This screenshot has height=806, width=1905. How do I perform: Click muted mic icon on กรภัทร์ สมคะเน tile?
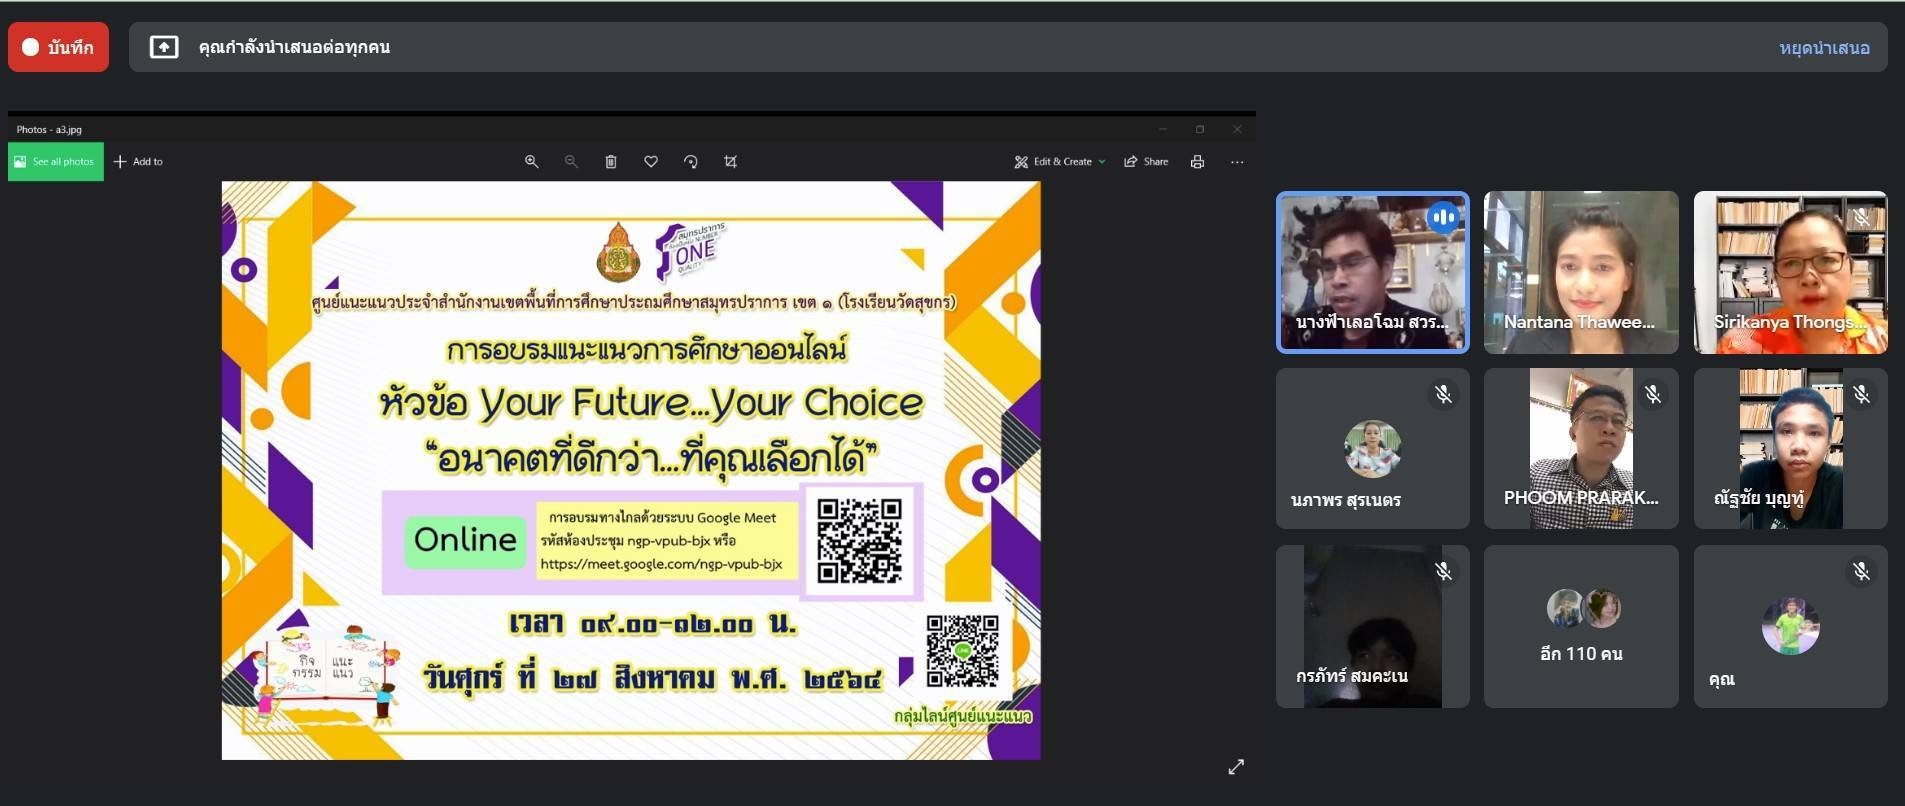[x=1443, y=571]
